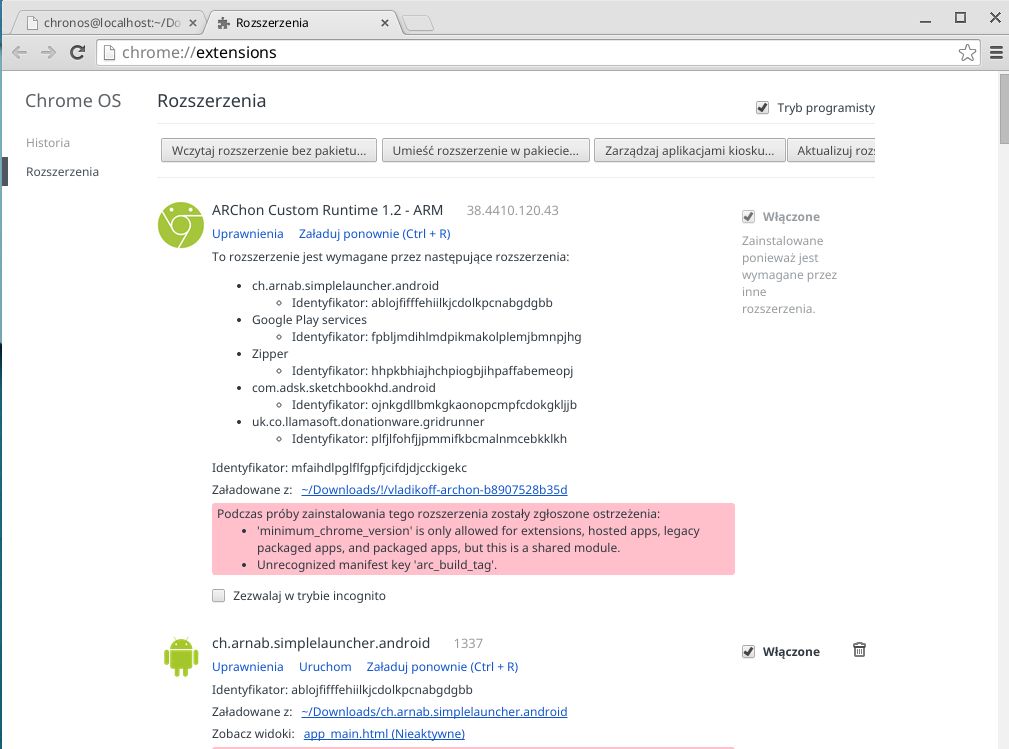Delete ch.arnab.simplelauncher using the trash icon
The image size is (1009, 749).
pos(858,650)
